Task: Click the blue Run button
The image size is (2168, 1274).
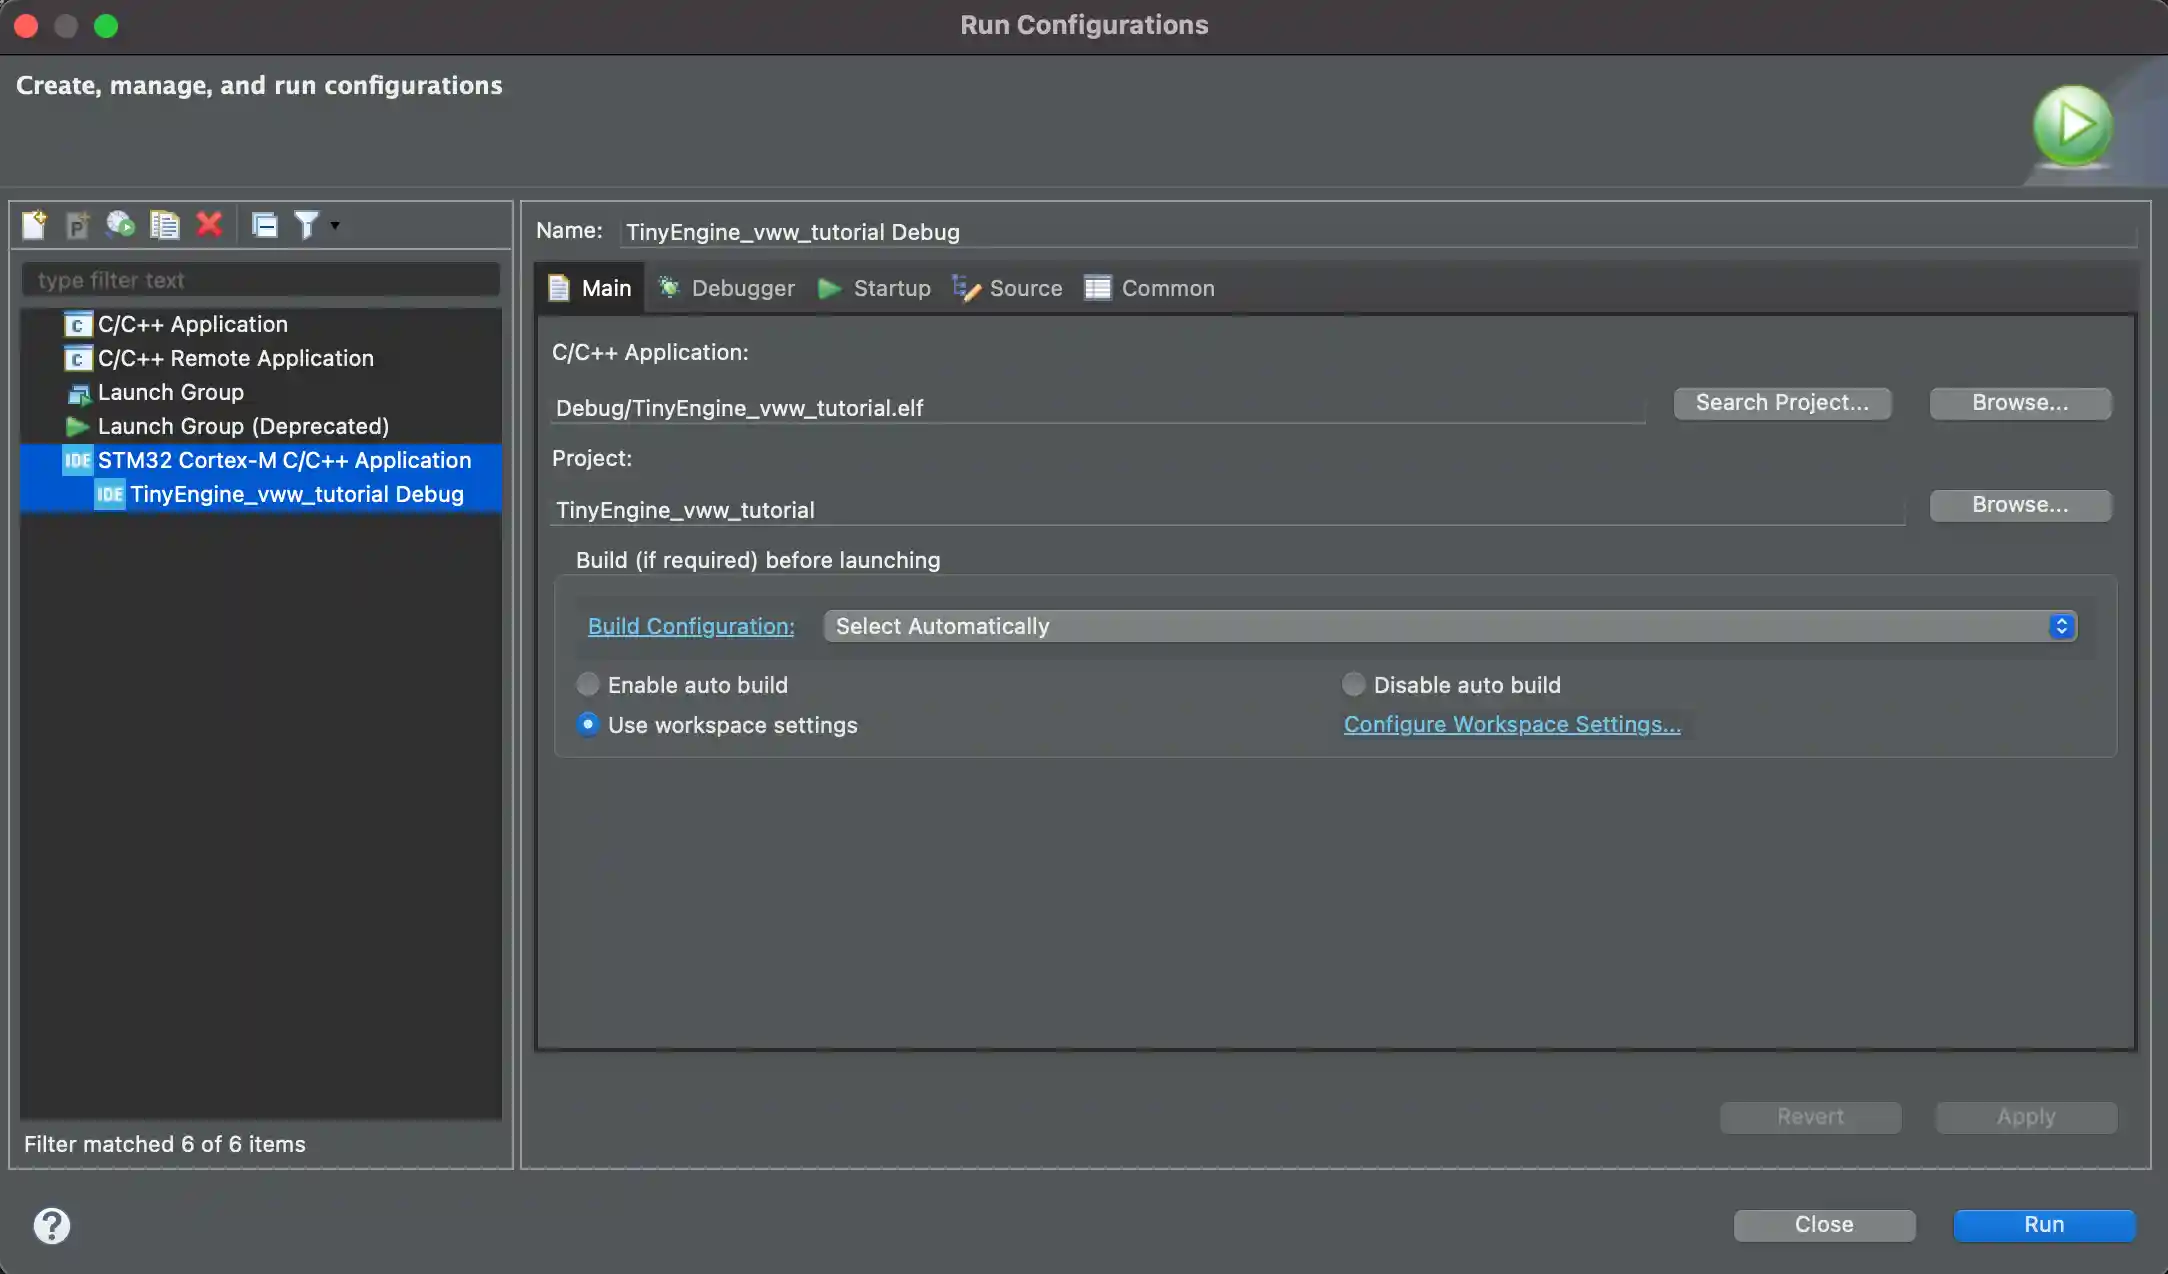Action: 2044,1225
